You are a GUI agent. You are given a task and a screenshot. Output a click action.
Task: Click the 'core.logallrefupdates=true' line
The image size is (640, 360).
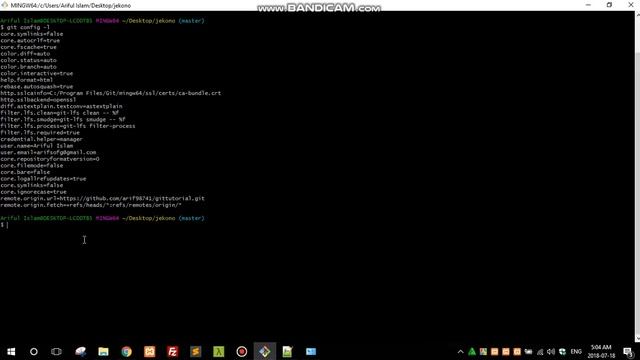(43, 178)
